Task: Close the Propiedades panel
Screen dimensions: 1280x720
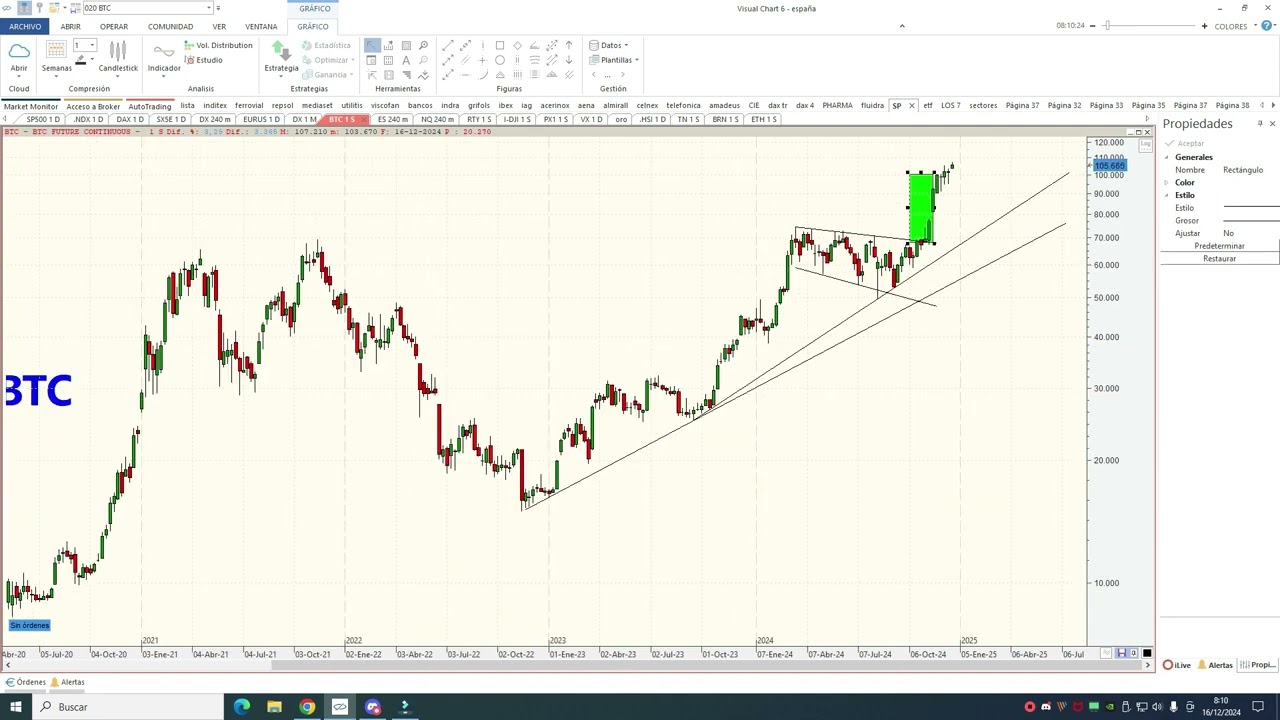Action: [x=1272, y=124]
